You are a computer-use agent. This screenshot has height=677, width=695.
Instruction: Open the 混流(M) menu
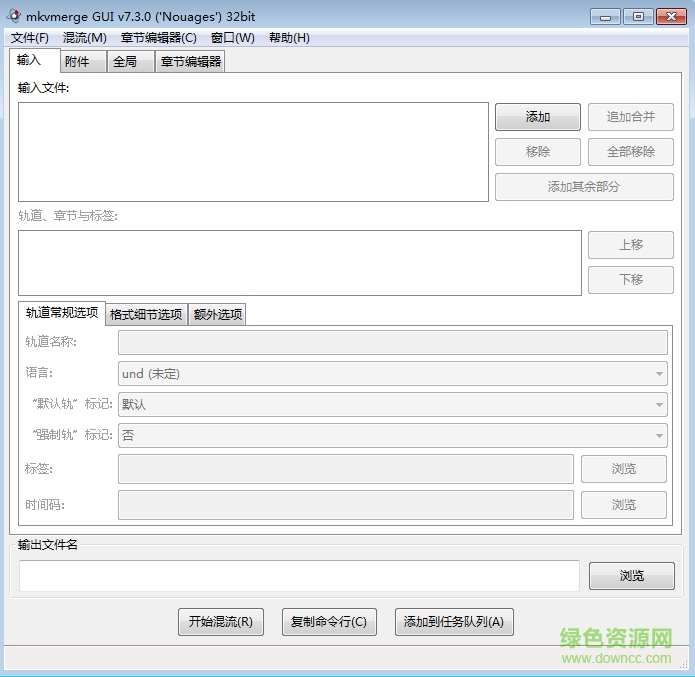[84, 38]
